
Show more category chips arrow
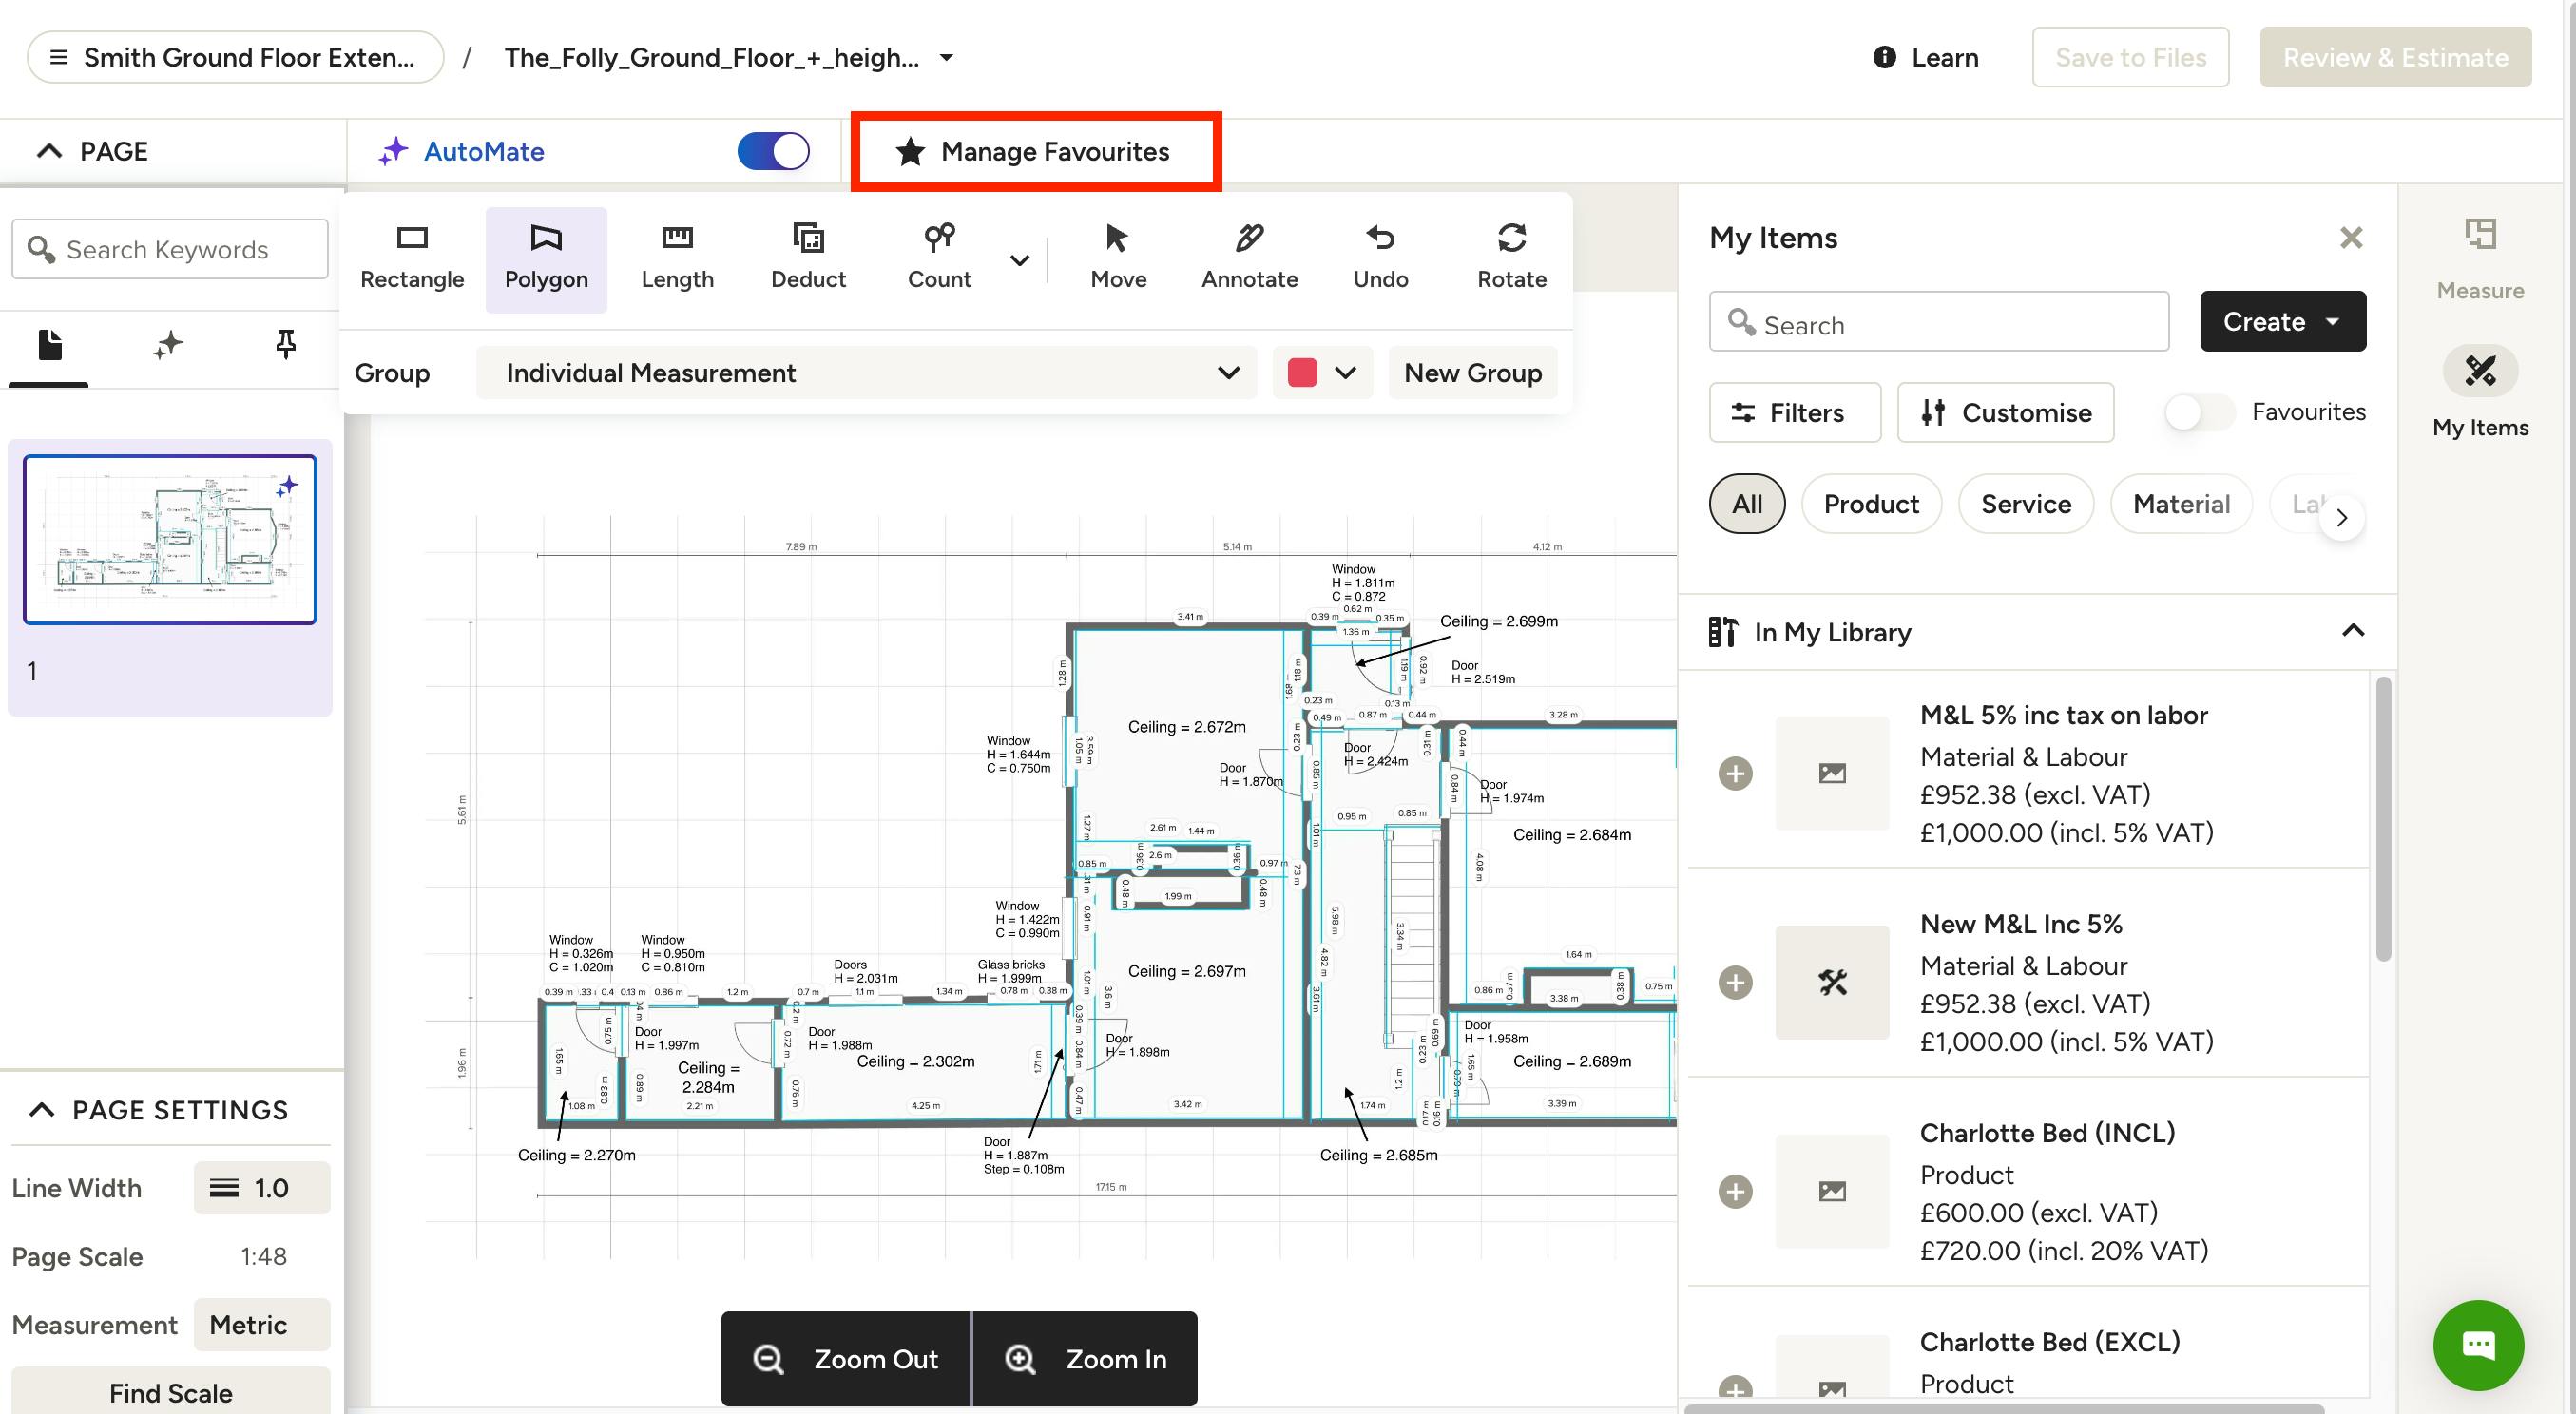[2341, 518]
